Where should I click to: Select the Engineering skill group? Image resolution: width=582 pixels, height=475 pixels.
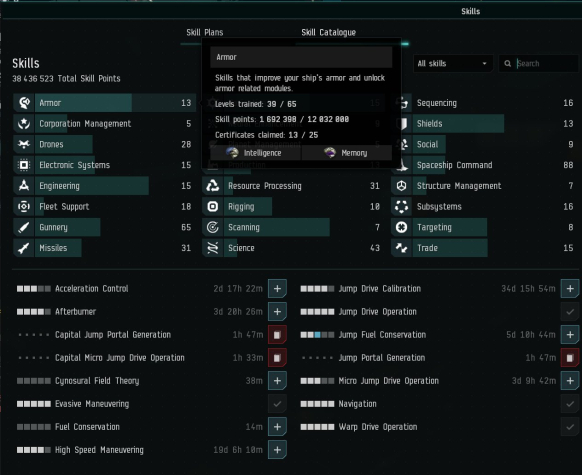(x=105, y=186)
